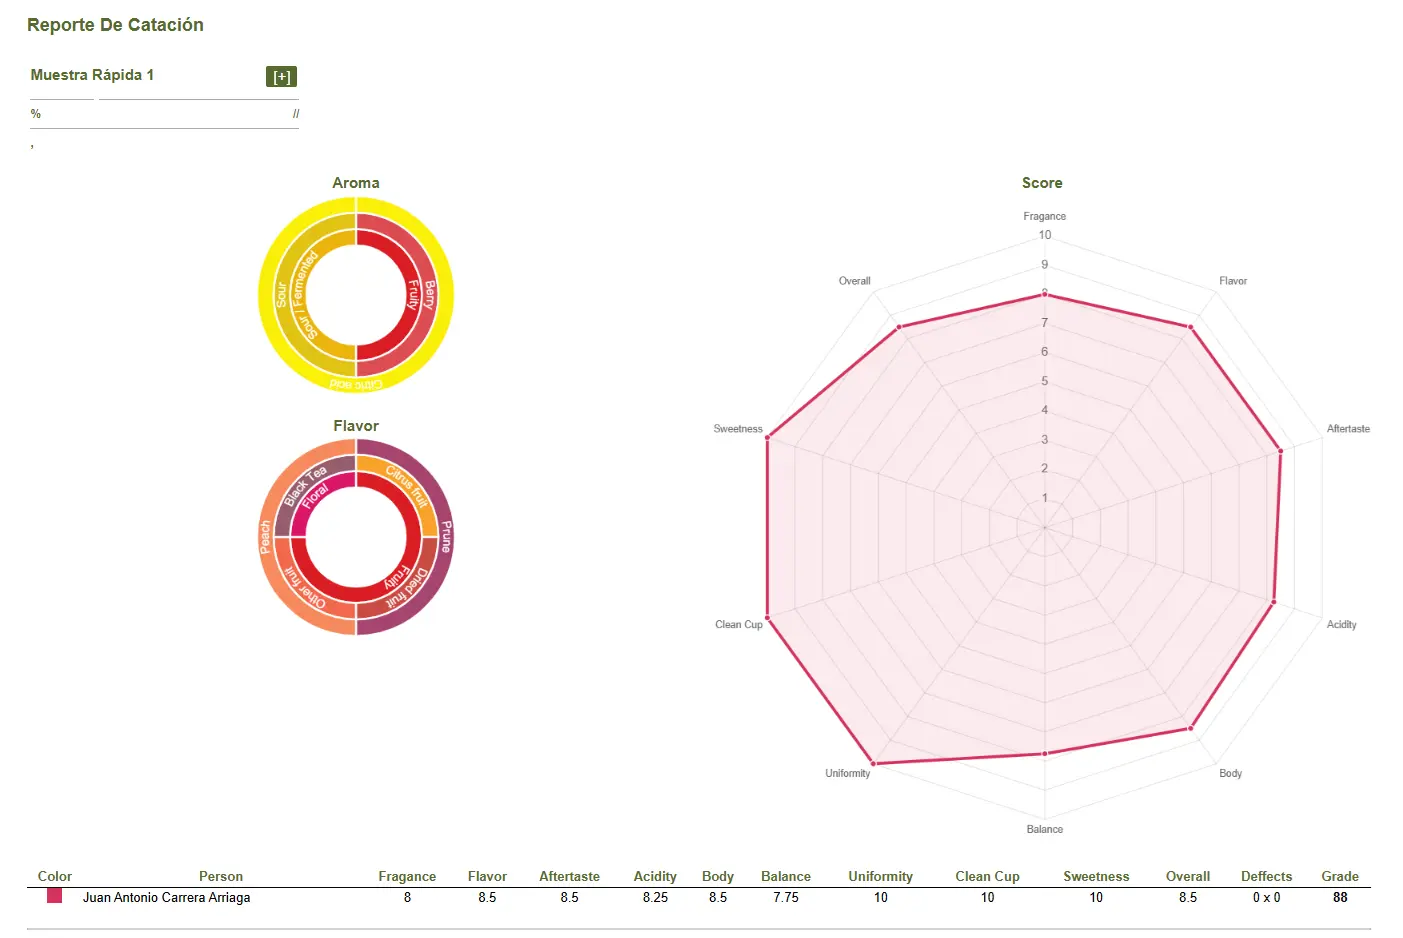
Task: Click the Balance data point on radar chart
Action: click(x=1045, y=754)
